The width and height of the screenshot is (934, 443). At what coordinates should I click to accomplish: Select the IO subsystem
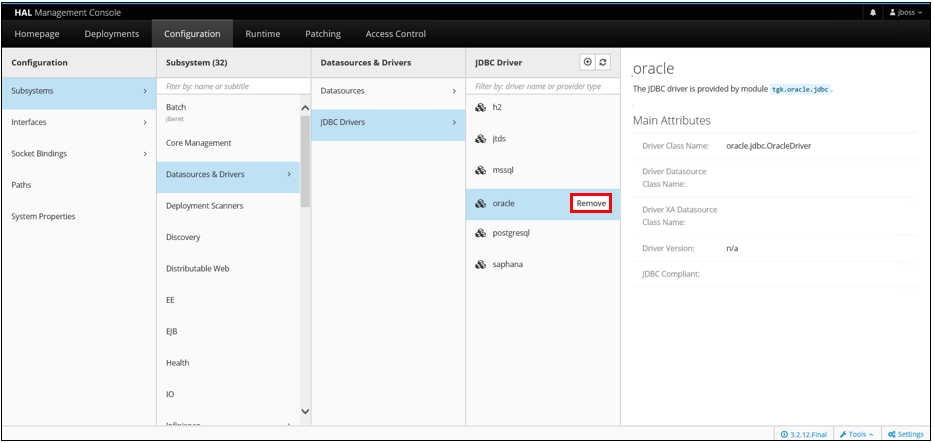tap(228, 394)
